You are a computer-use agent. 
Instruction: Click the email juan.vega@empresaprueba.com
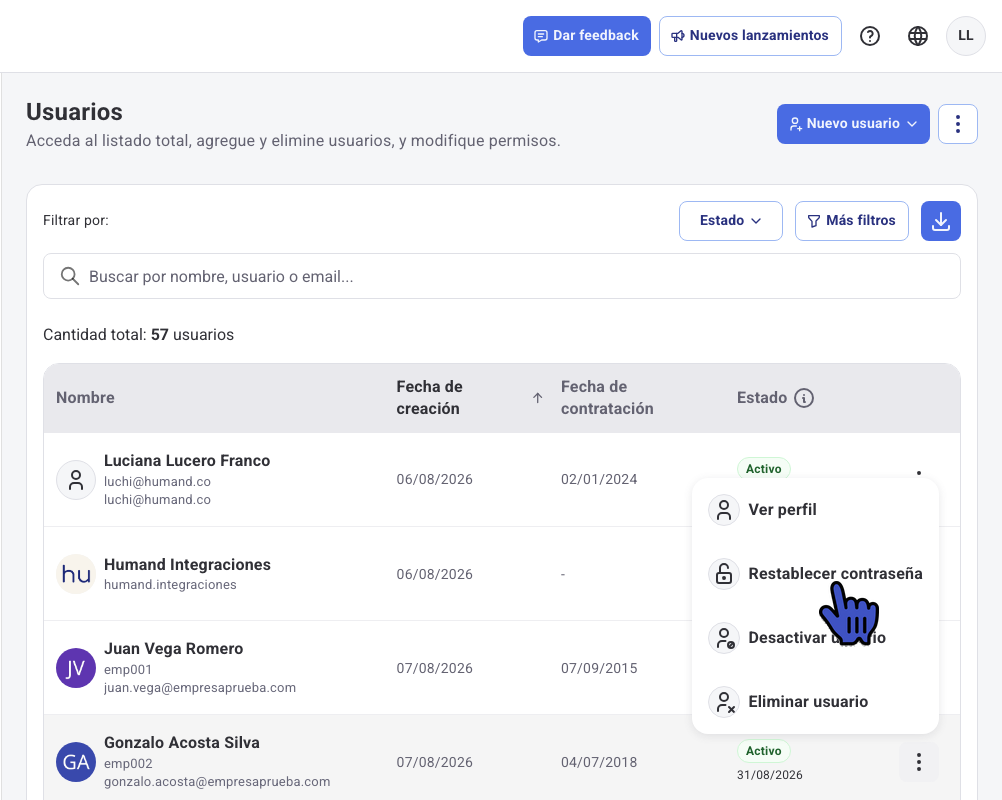(x=200, y=688)
